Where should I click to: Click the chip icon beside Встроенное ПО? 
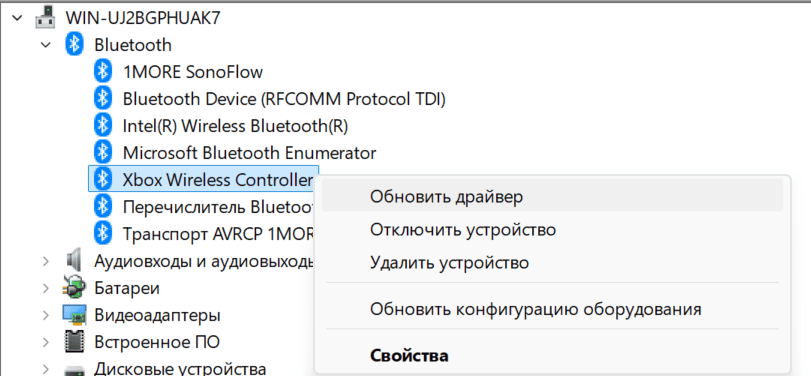(74, 341)
